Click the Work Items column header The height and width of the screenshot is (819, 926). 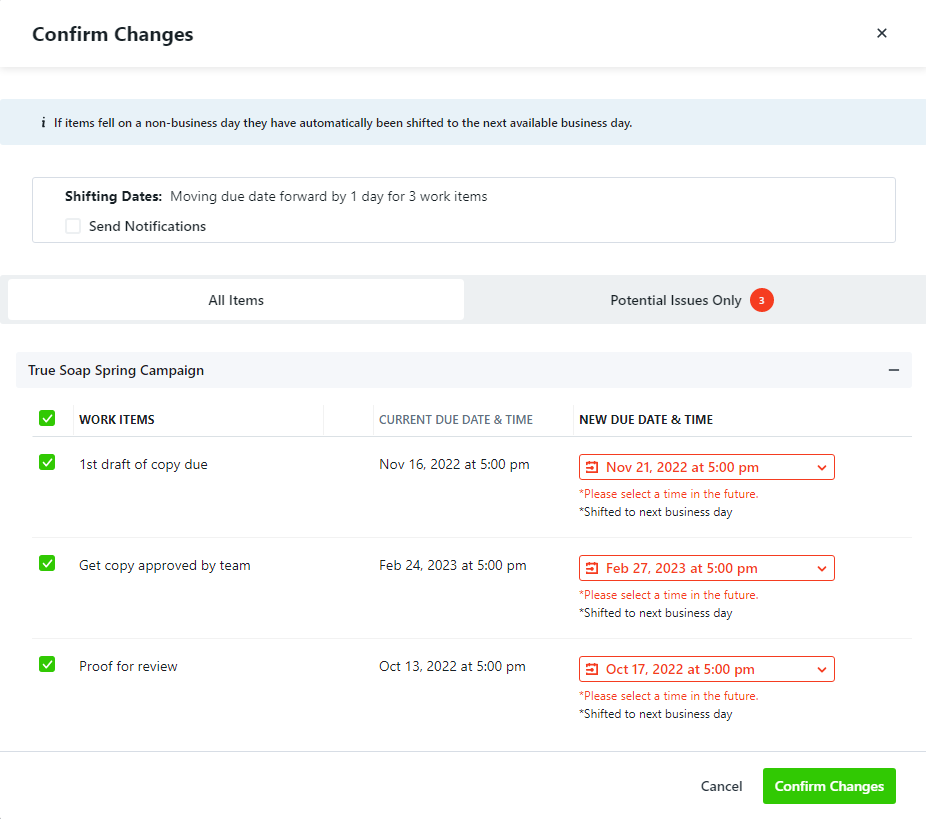pos(117,420)
